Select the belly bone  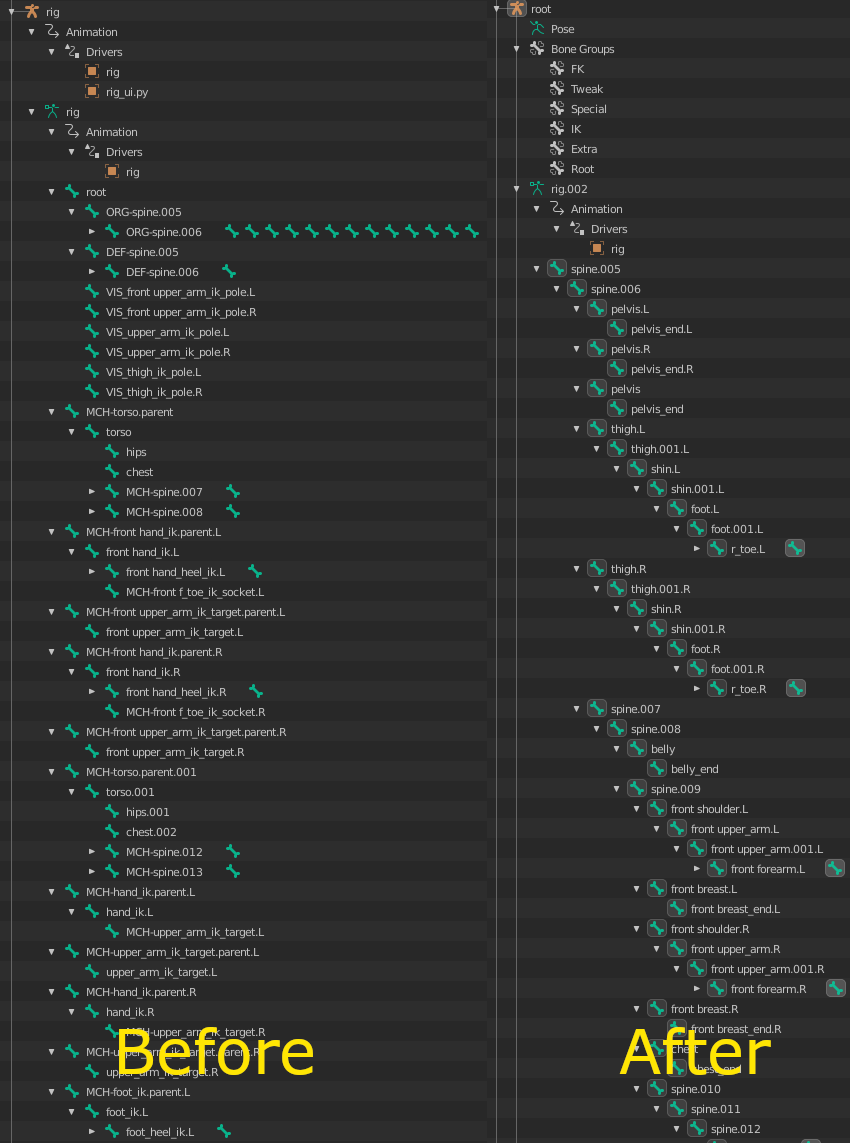663,749
